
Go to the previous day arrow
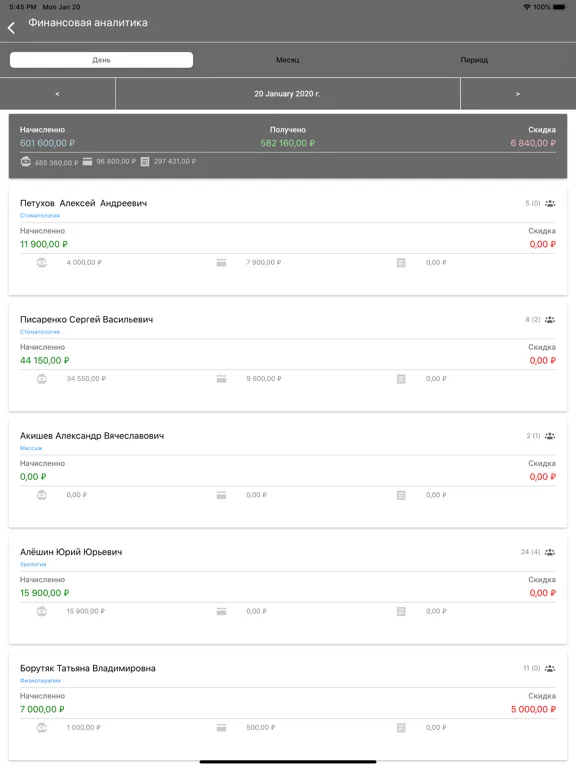[57, 94]
